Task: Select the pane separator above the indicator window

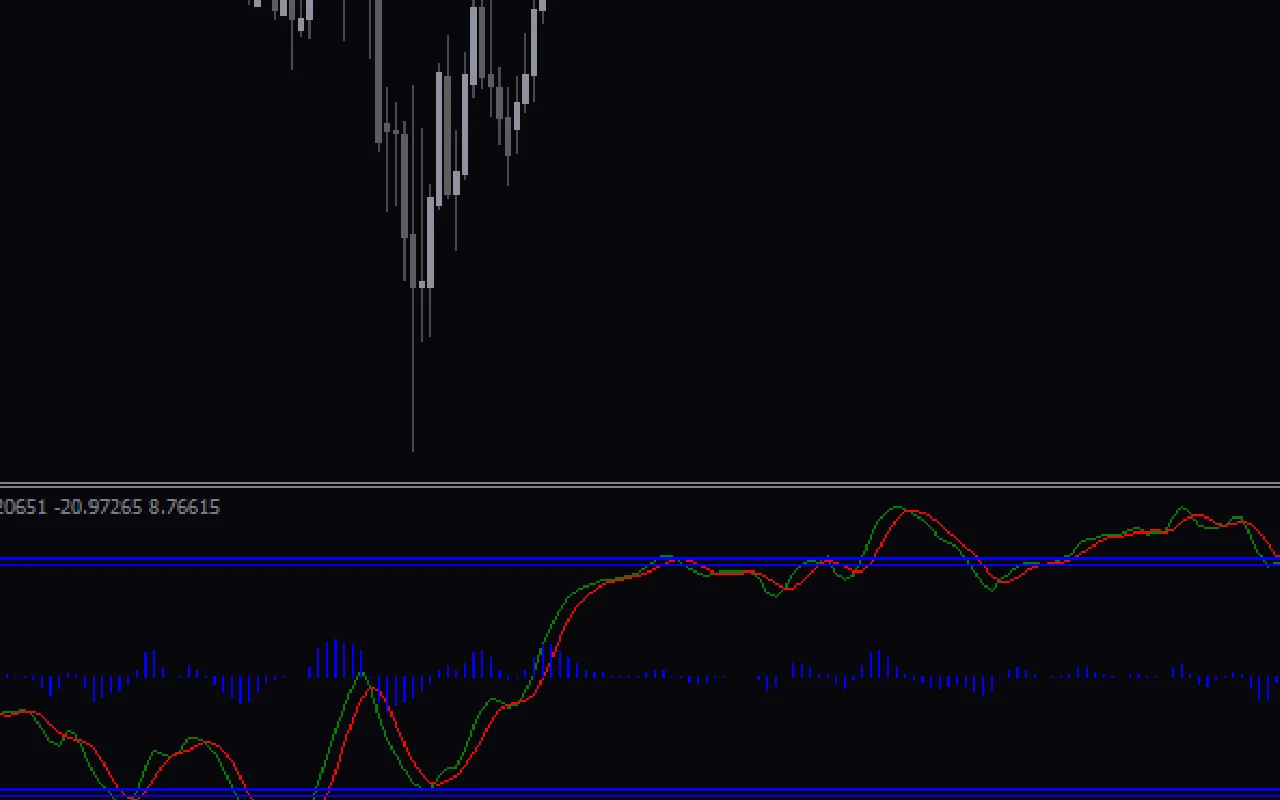Action: tap(640, 485)
